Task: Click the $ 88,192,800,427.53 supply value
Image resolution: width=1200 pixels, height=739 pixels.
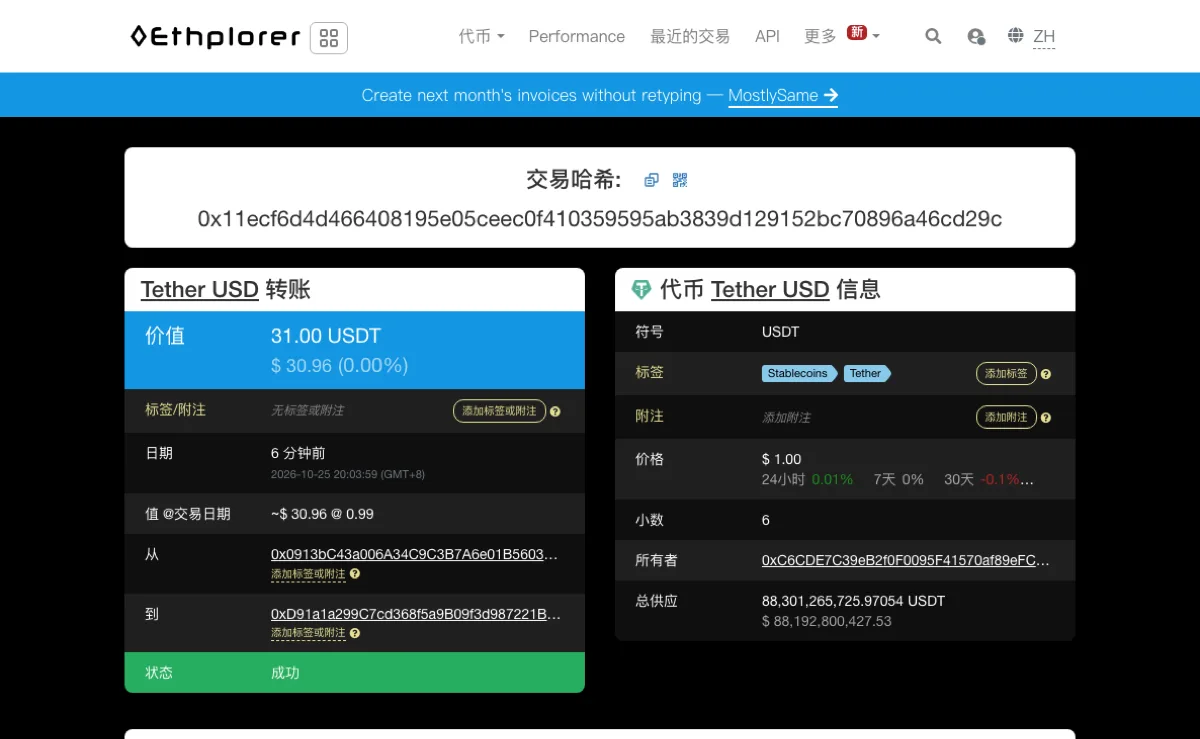Action: tap(827, 621)
